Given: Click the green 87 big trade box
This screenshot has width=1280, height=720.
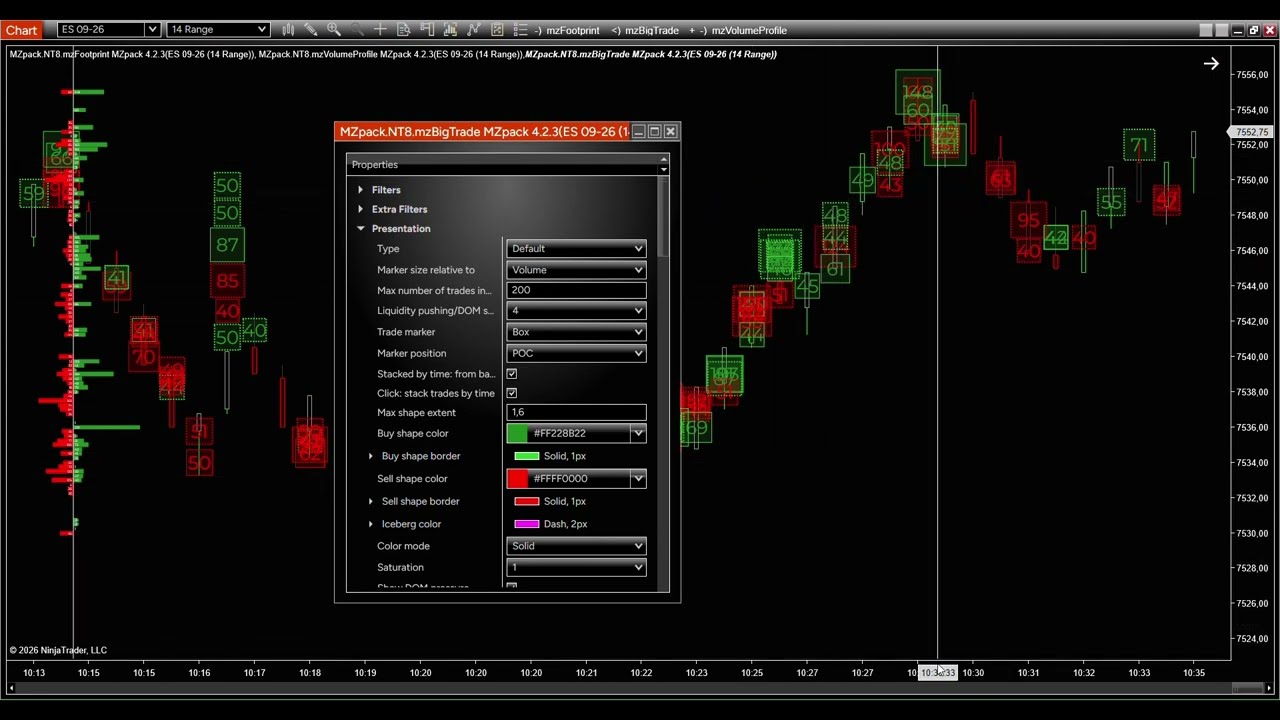Looking at the screenshot, I should point(227,245).
